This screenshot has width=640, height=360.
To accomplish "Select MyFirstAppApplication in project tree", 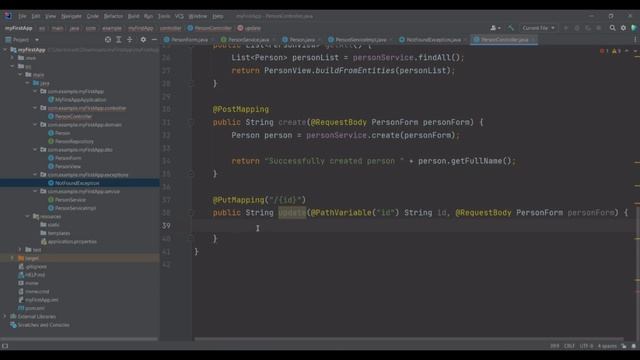I will 80,100.
